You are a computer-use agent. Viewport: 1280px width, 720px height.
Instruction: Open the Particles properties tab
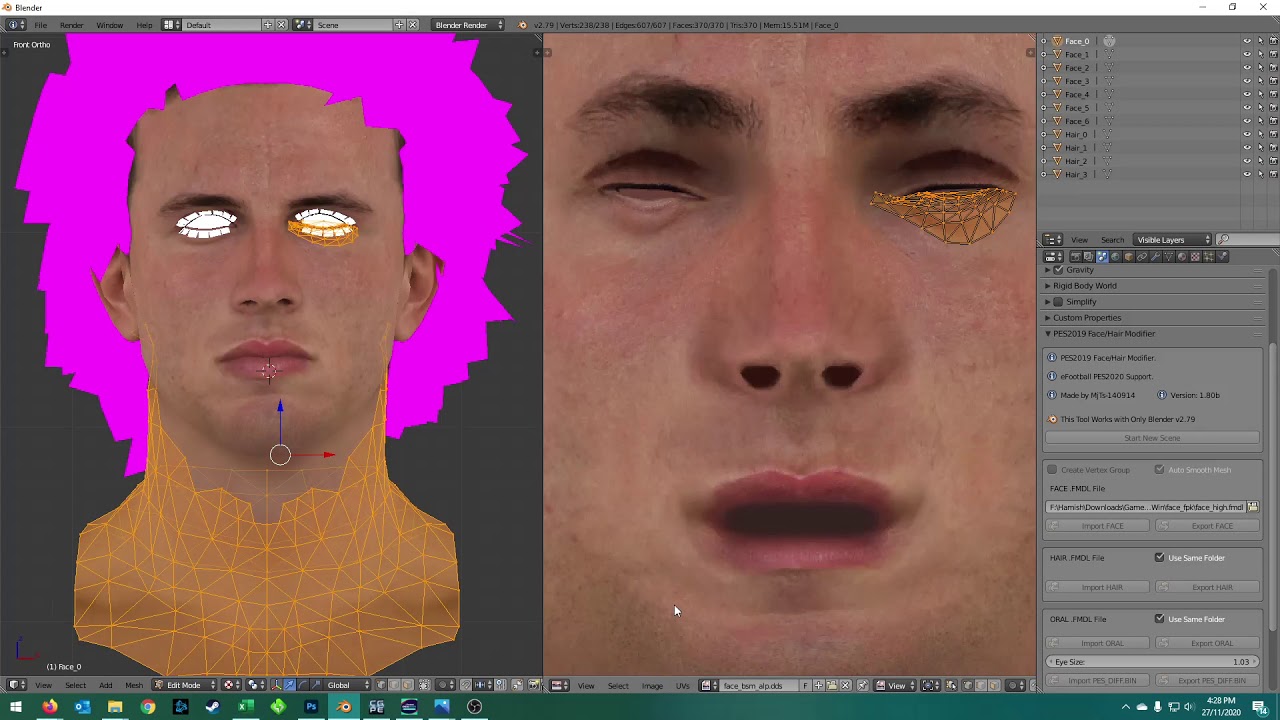pyautogui.click(x=1208, y=256)
